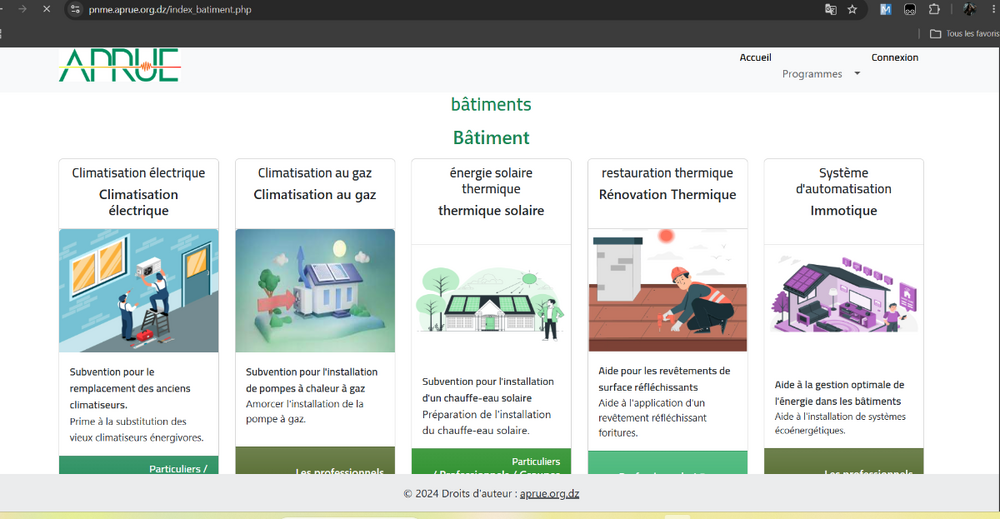Click the browser forward arrow
This screenshot has width=1000, height=519.
pos(22,9)
